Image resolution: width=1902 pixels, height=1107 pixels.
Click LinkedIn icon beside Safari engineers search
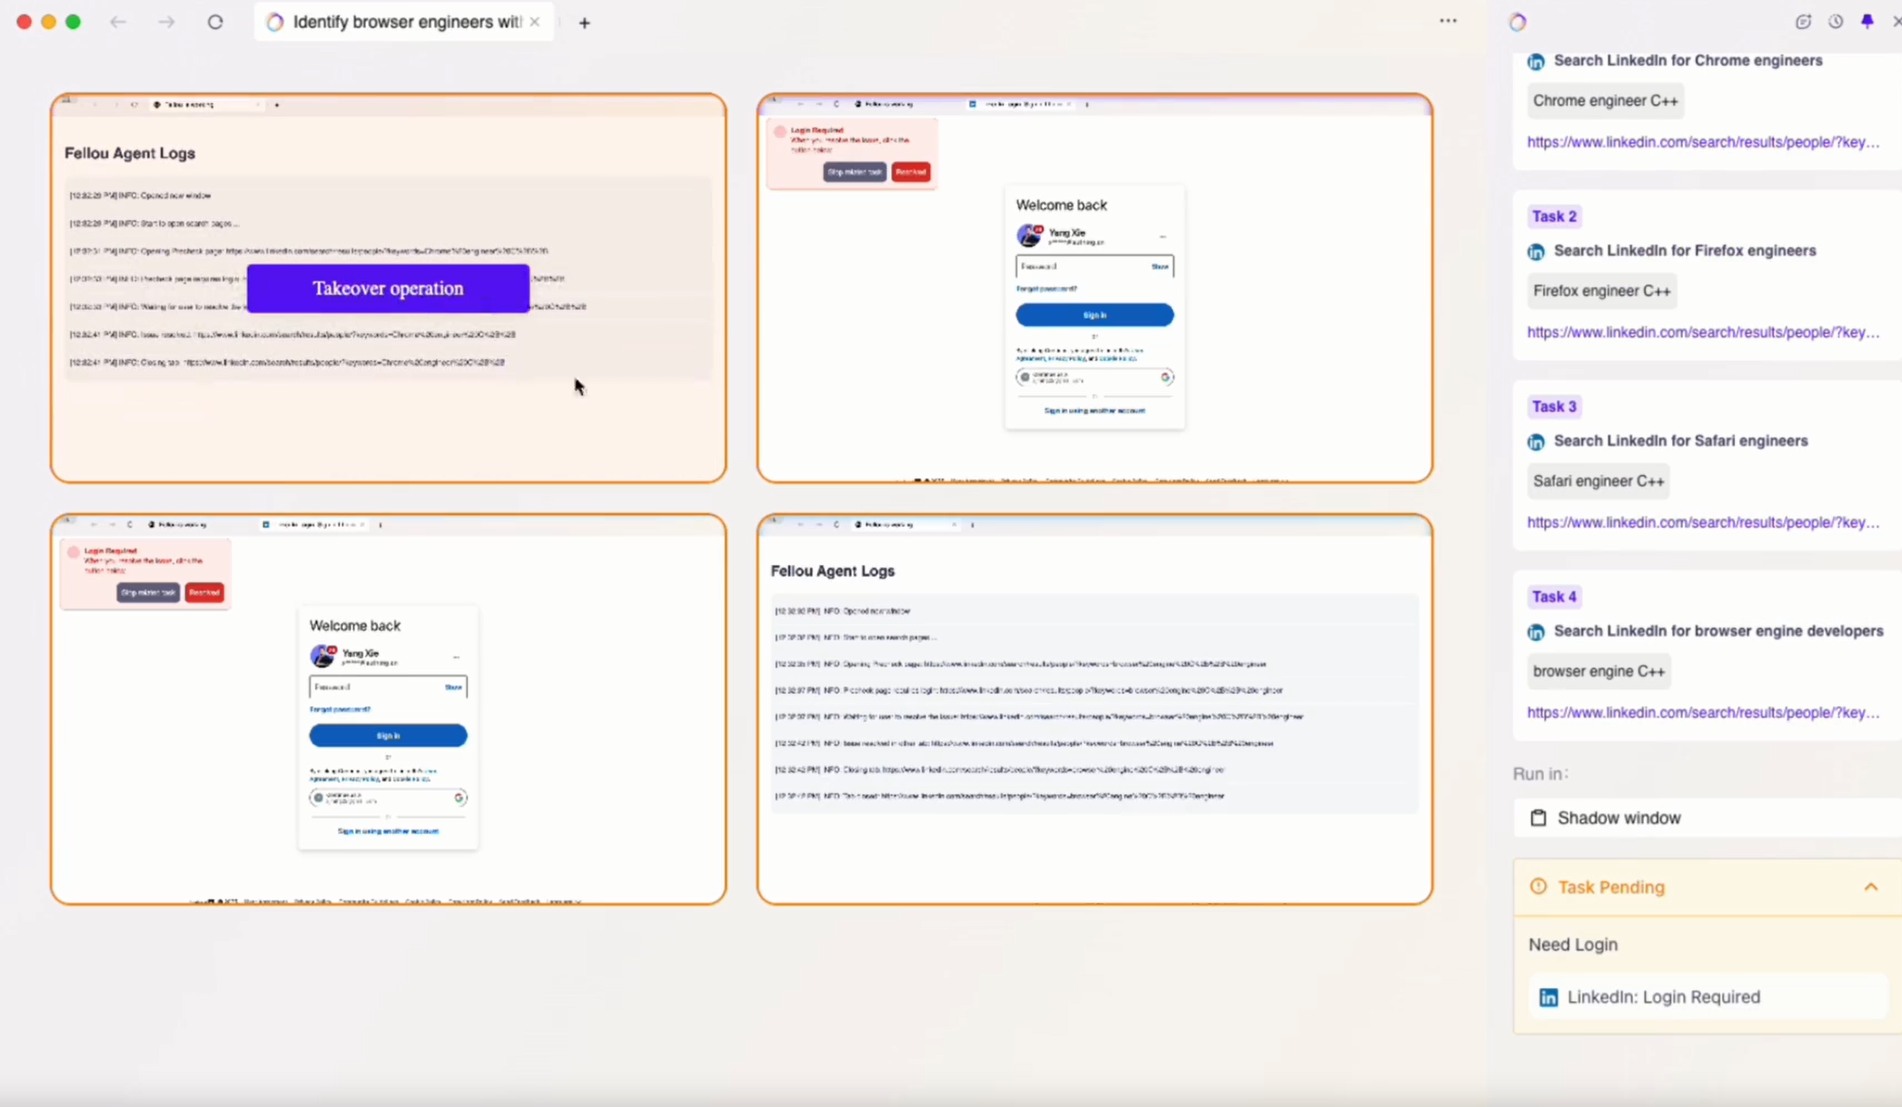1536,441
